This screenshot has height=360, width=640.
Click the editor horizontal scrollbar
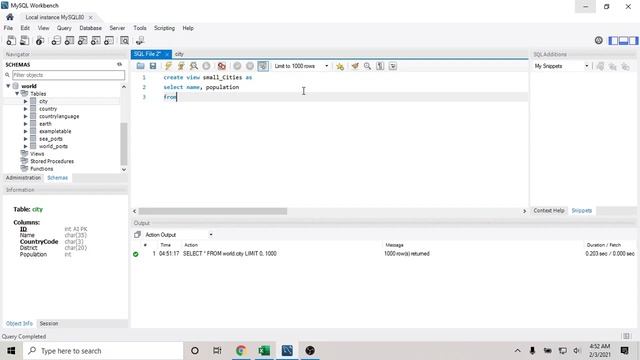(213, 211)
